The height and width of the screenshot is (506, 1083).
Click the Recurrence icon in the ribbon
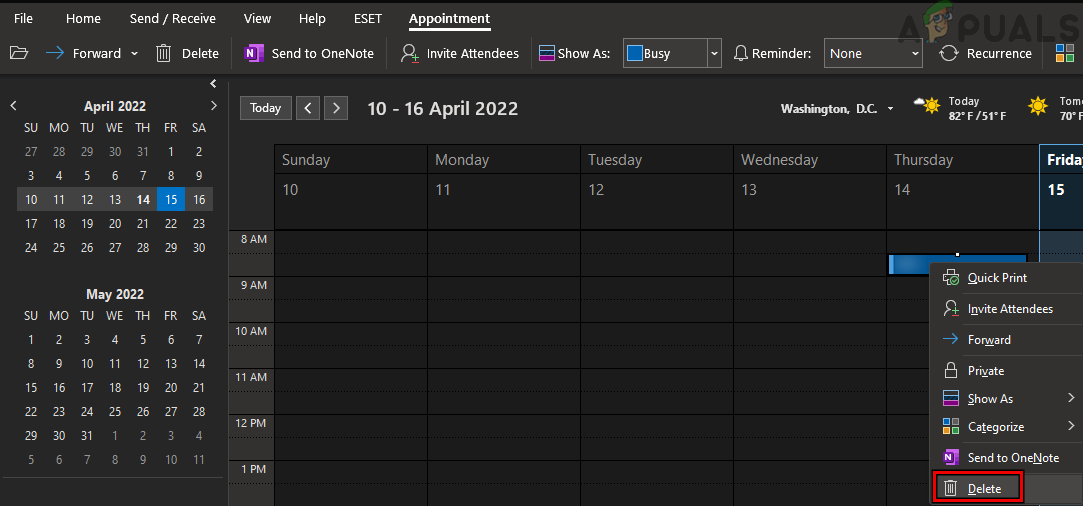point(949,54)
